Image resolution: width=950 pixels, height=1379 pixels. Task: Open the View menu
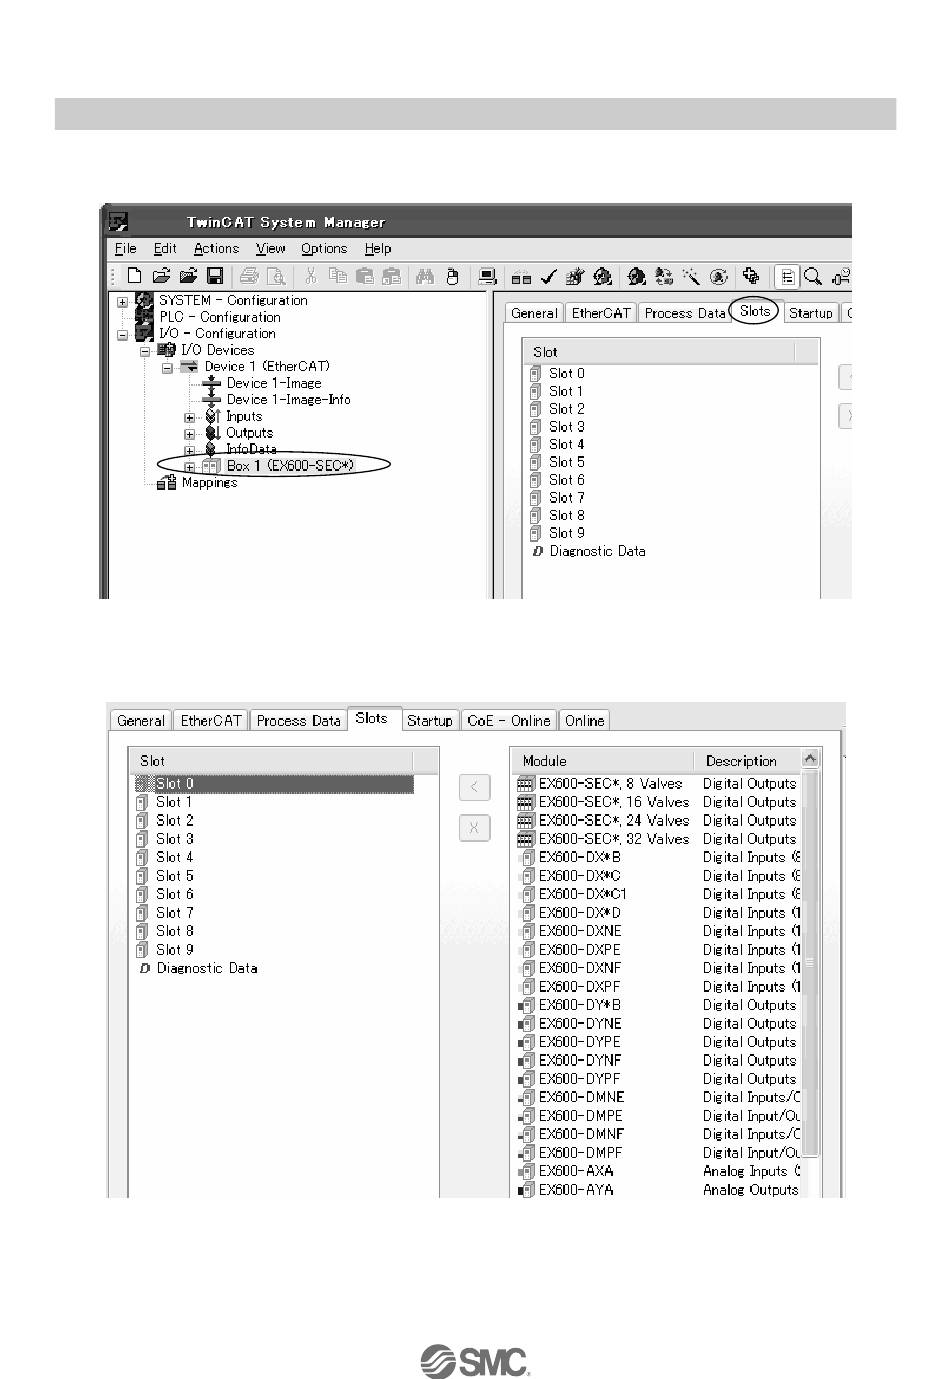pos(271,249)
